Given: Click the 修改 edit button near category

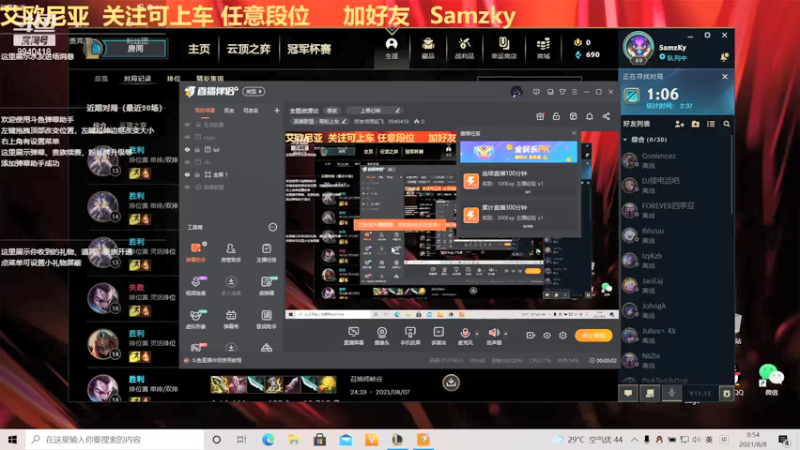Looking at the screenshot, I should (332, 110).
